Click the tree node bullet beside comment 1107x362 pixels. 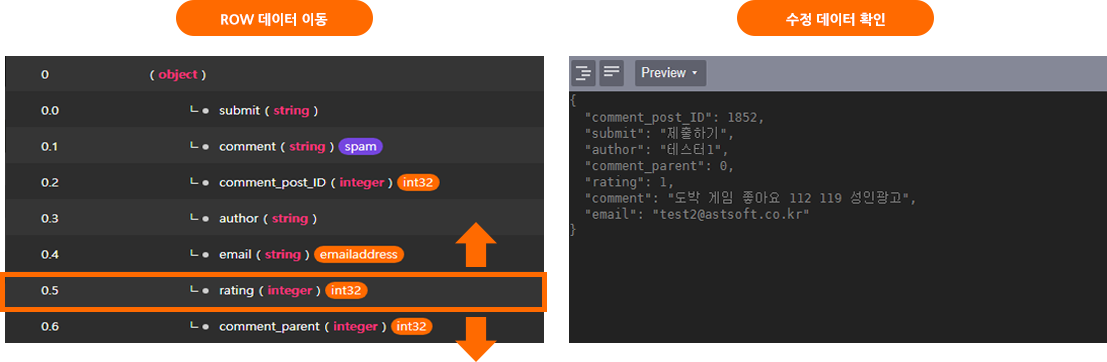pos(205,147)
